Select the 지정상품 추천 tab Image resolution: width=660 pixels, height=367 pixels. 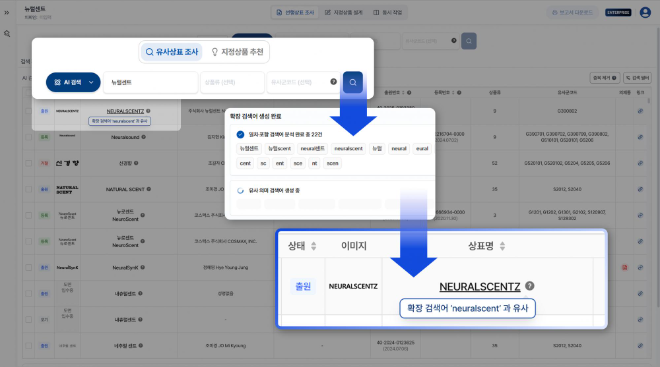(237, 52)
